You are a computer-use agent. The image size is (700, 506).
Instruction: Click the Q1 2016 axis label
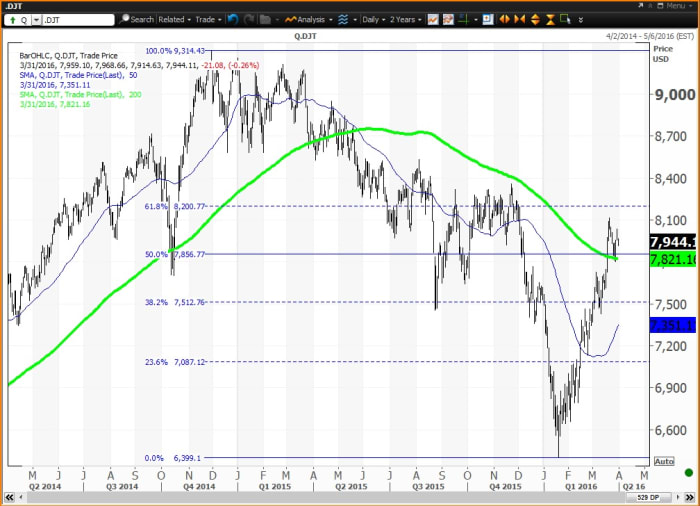[x=581, y=486]
